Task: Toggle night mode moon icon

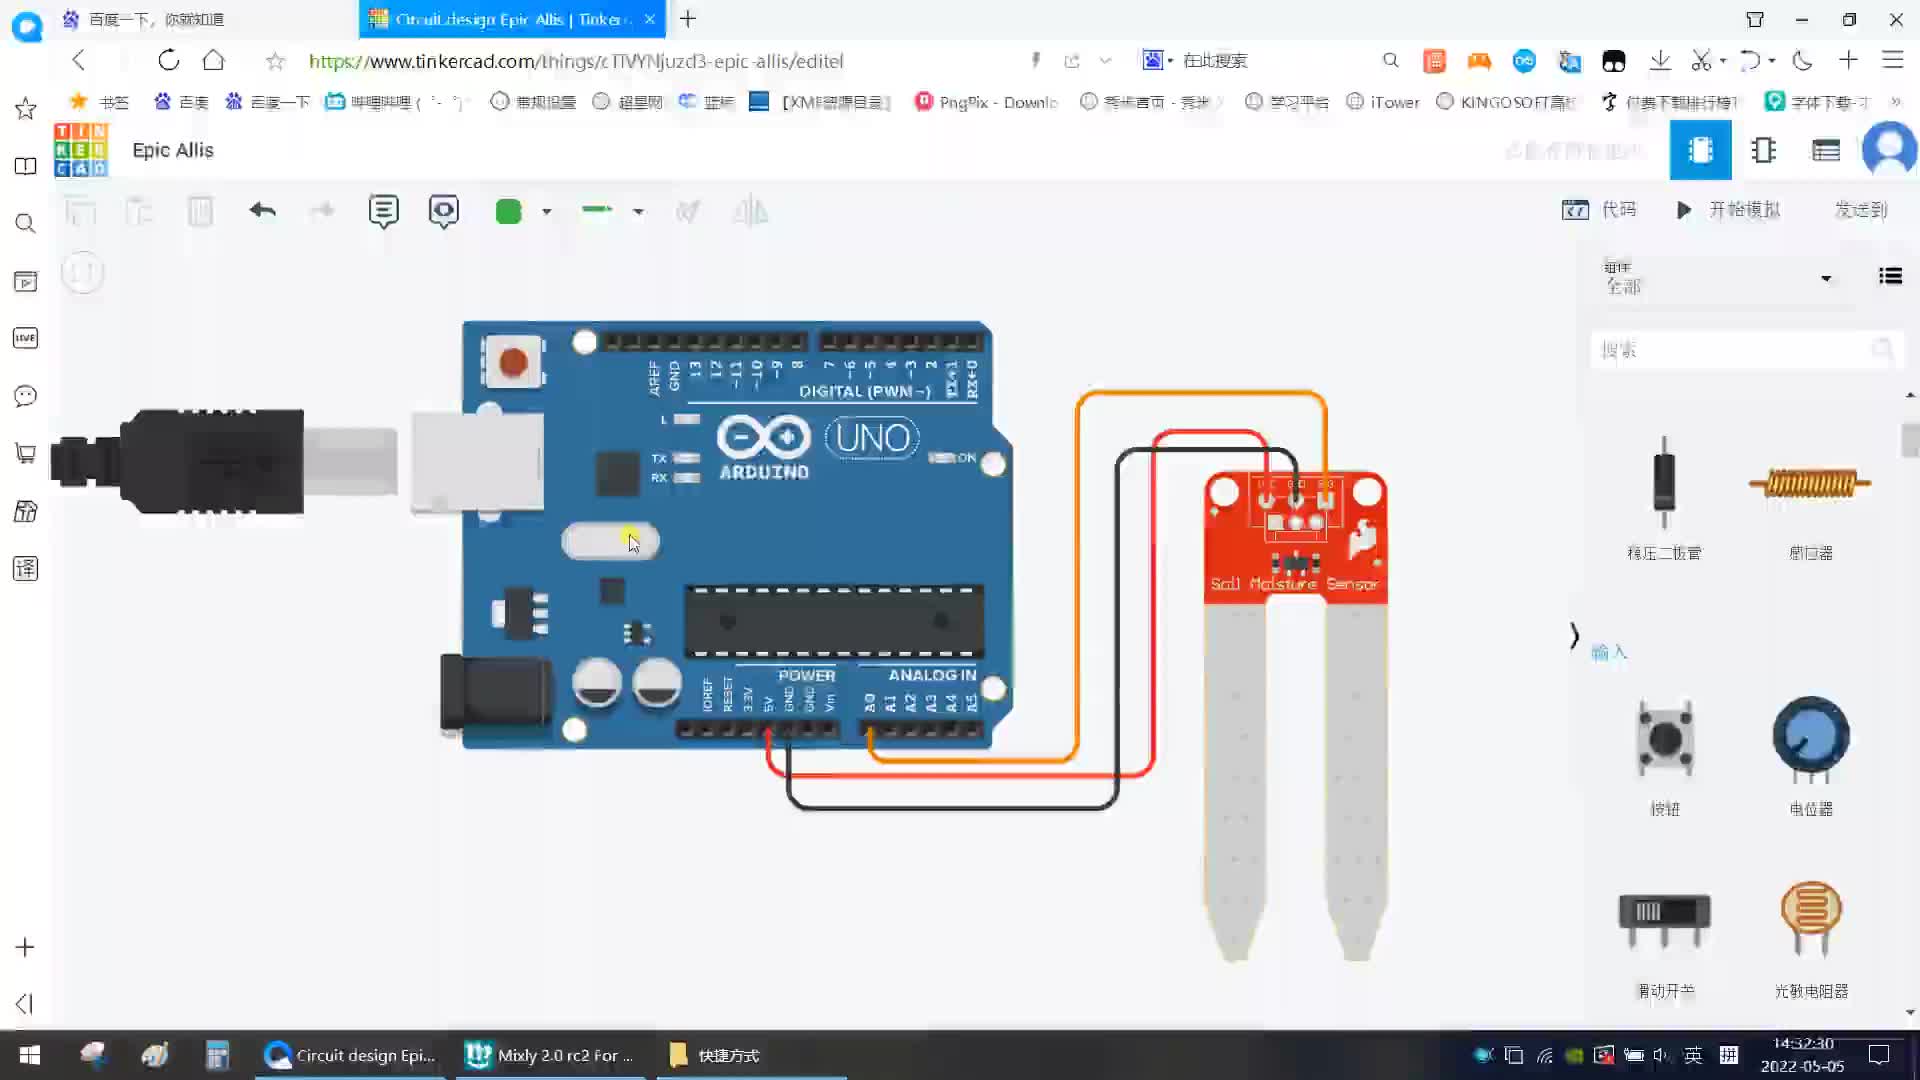Action: [x=1802, y=60]
